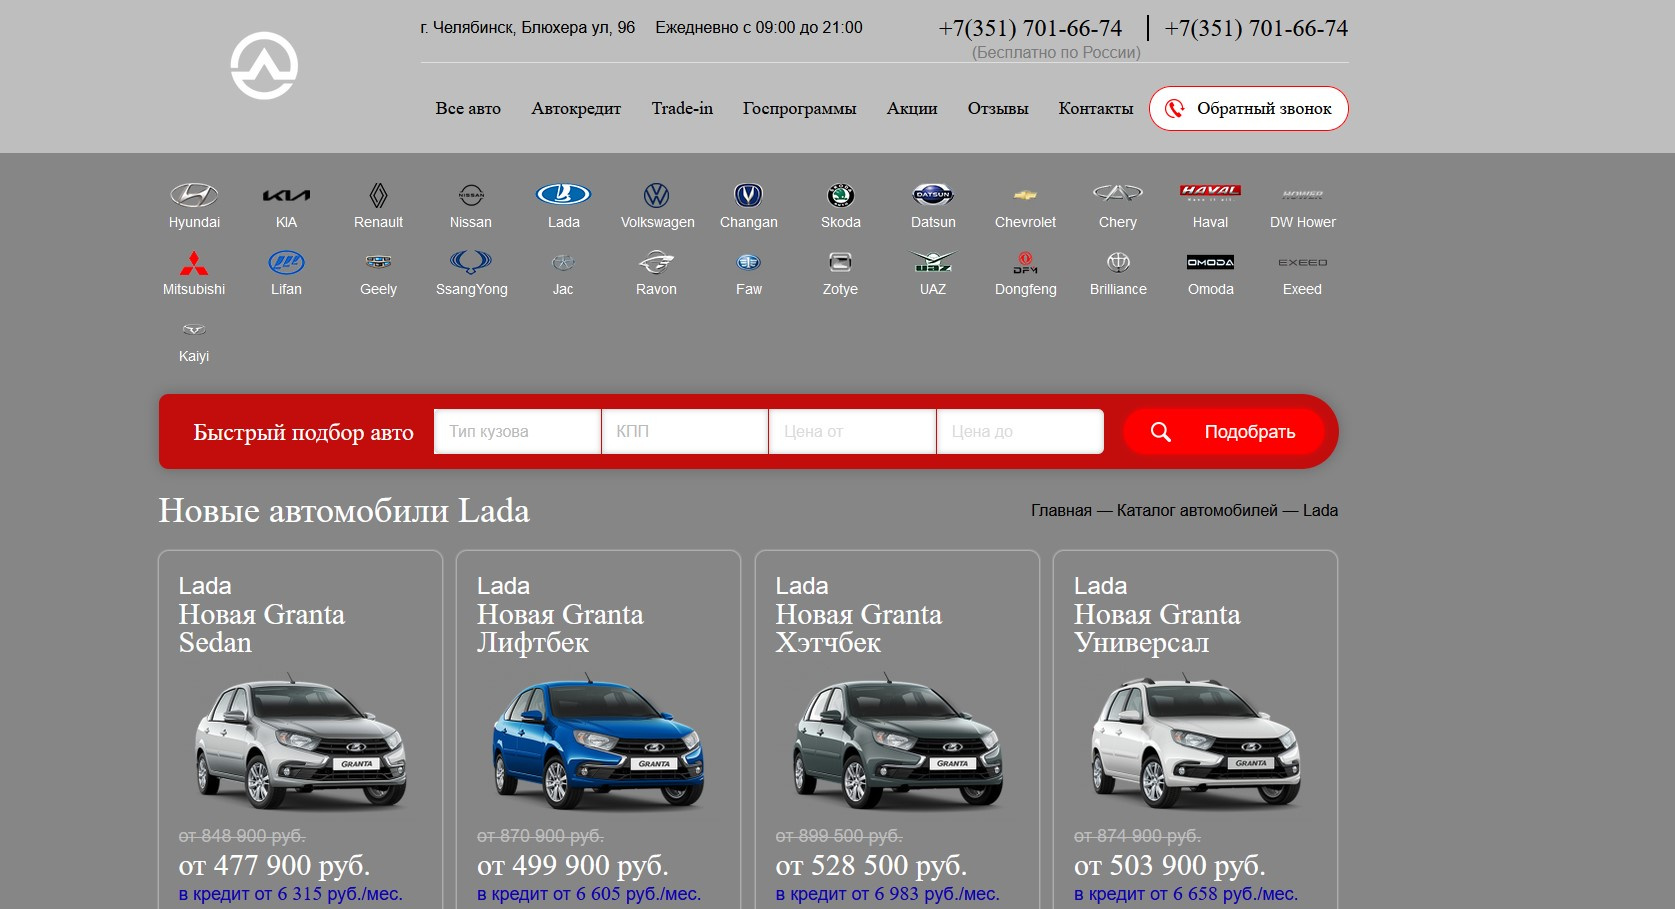1675x909 pixels.
Task: Select the Exeed brand logo
Action: coord(1302,262)
